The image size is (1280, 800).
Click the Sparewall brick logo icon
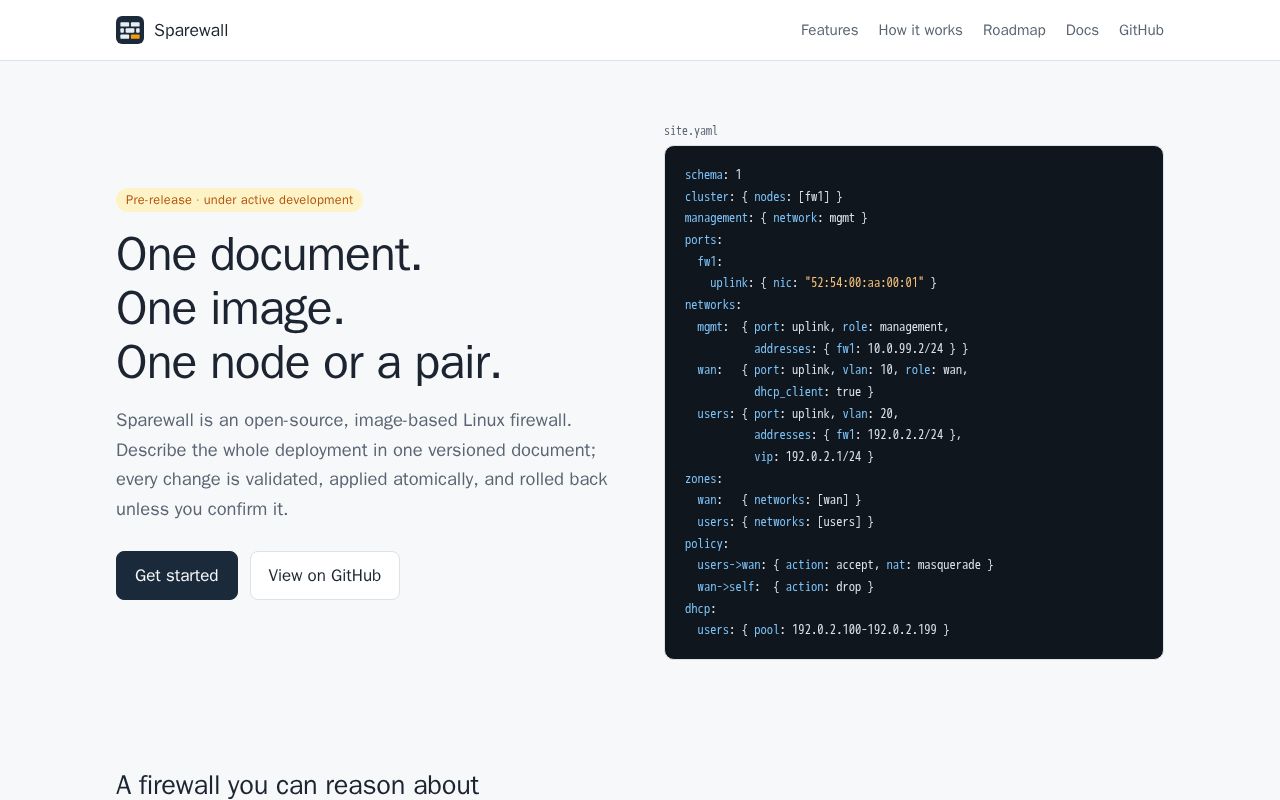(x=130, y=30)
